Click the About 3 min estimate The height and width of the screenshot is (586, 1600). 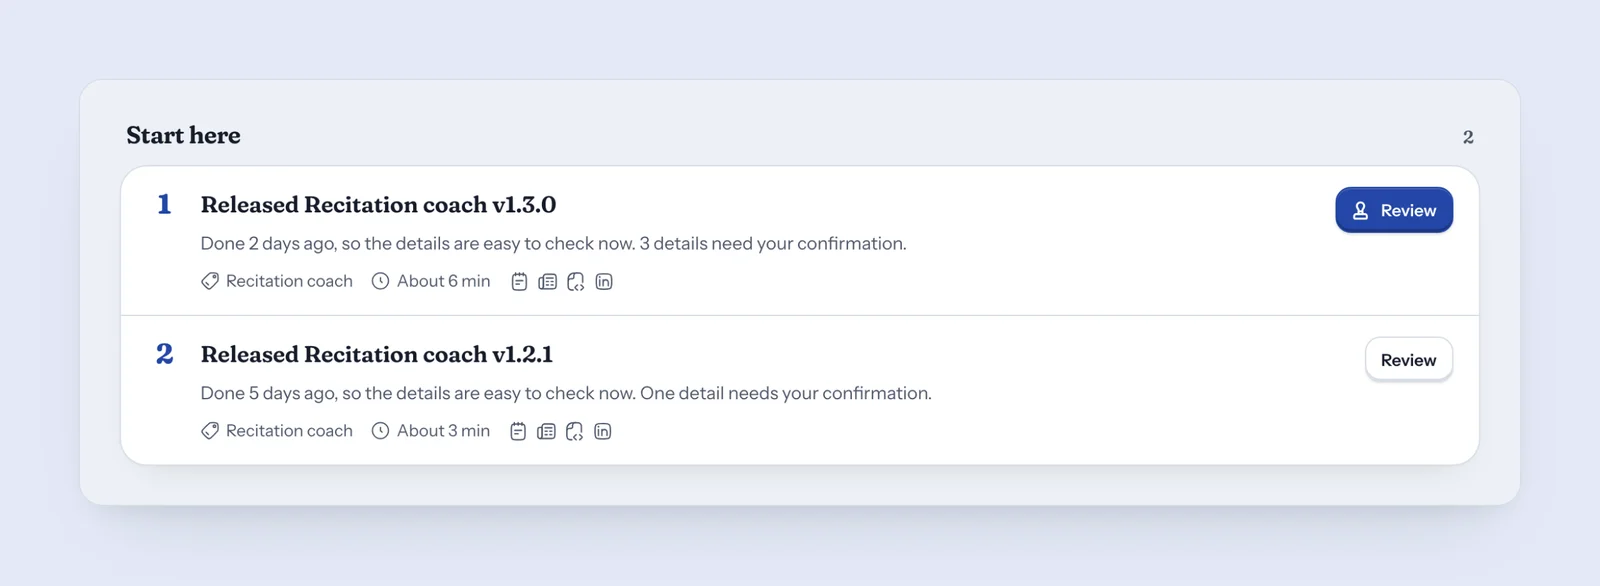(x=444, y=431)
